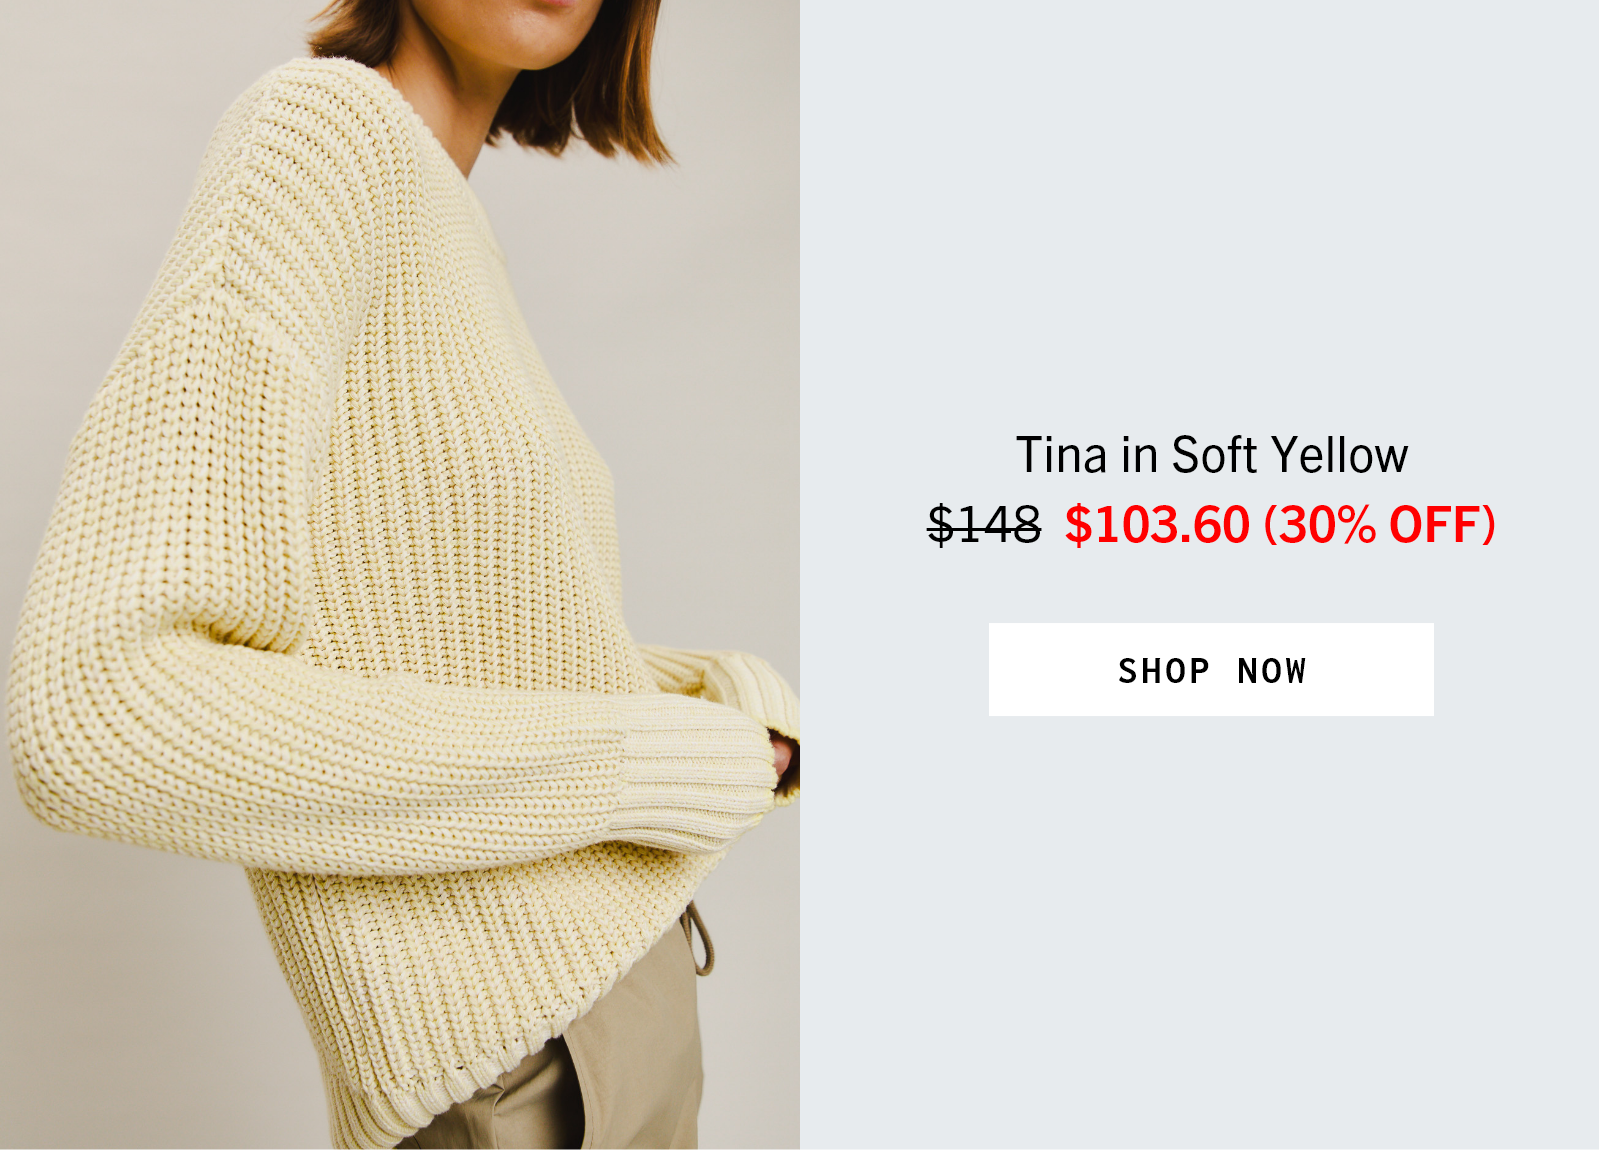Click the drawstring on the khaki pants

[701, 940]
